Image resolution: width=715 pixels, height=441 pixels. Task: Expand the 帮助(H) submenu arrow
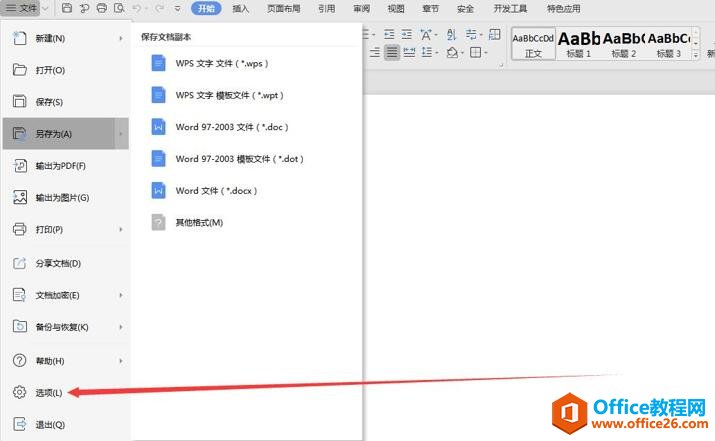(x=121, y=361)
